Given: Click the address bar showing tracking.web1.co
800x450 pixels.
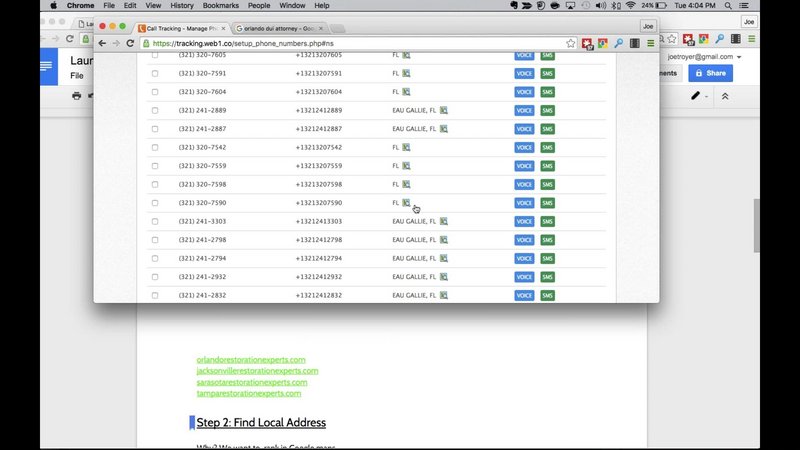Looking at the screenshot, I should click(357, 43).
